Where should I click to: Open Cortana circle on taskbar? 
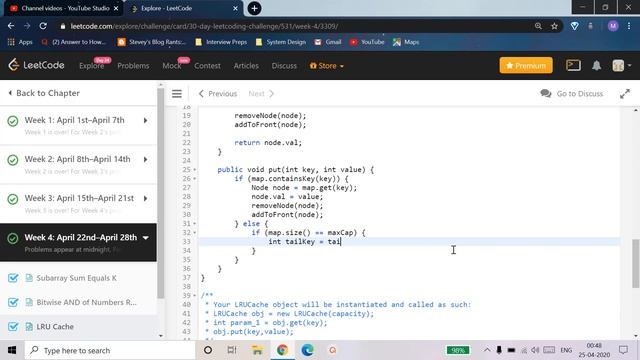coord(208,350)
